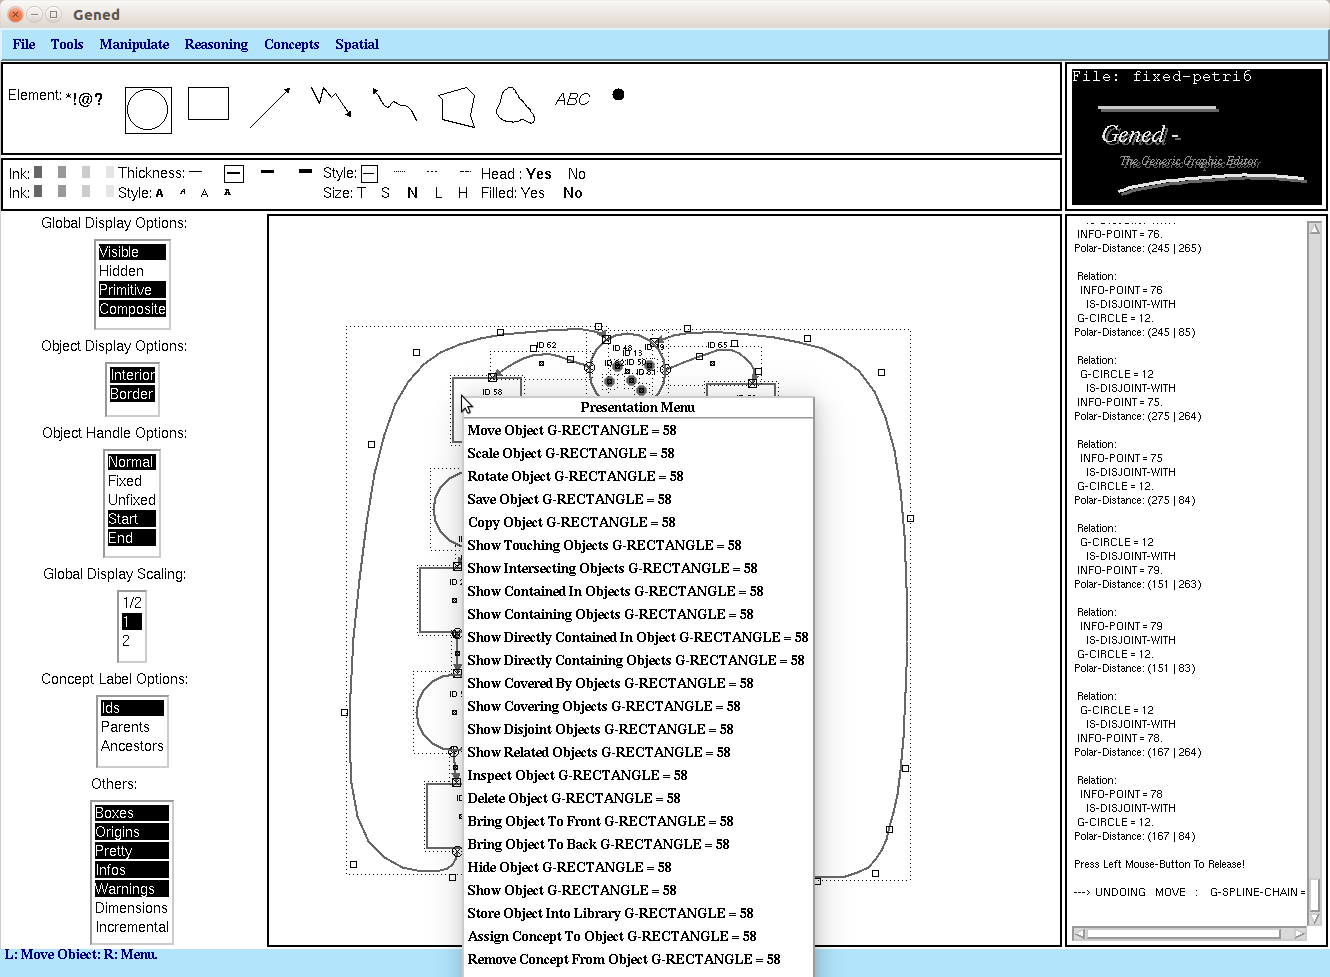Choose Assign Concept To Object entry
The height and width of the screenshot is (977, 1330).
638,936
